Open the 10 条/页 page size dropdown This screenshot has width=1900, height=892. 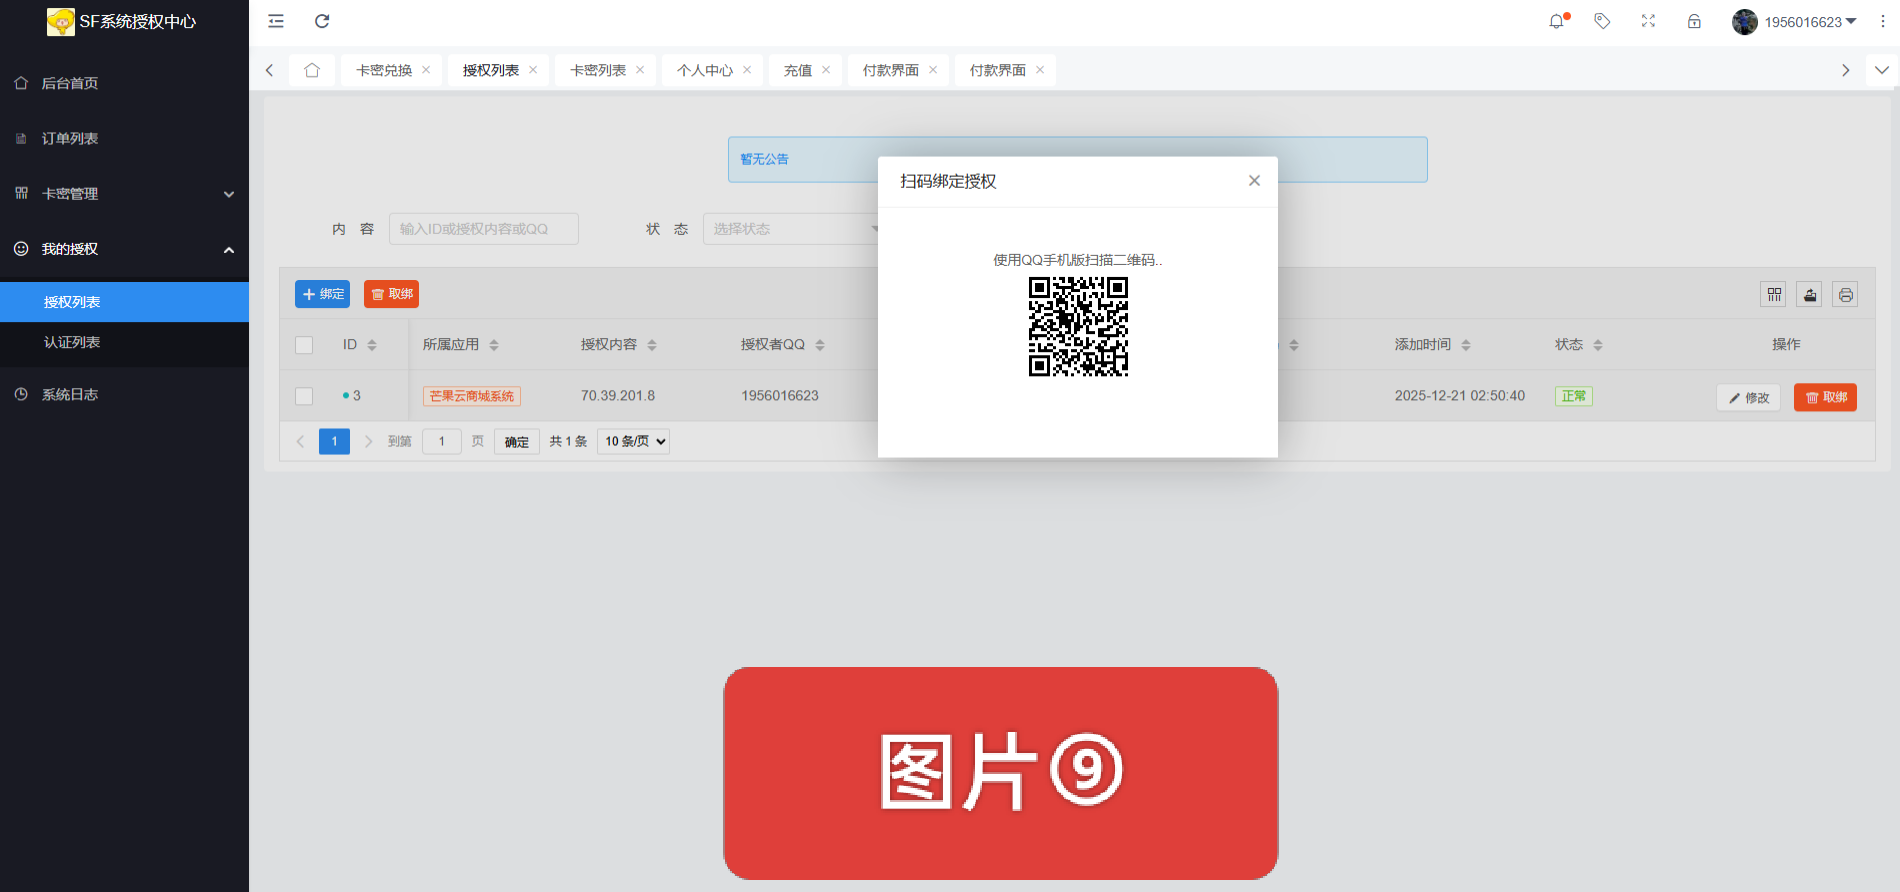(x=634, y=441)
